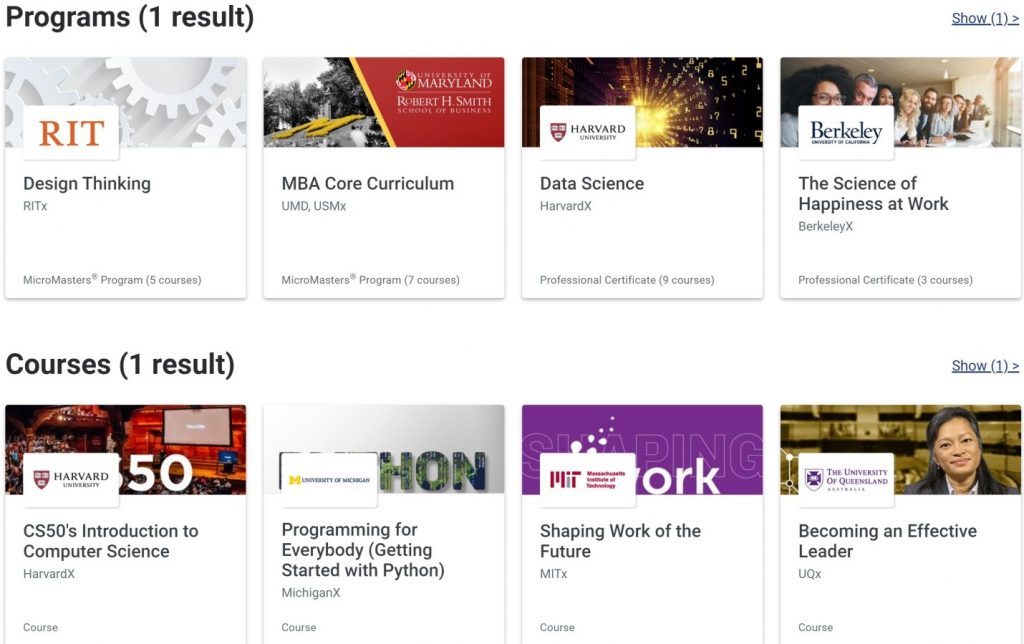The height and width of the screenshot is (644, 1024).
Task: Click the Harvard logo on Data Science card
Action: (588, 133)
